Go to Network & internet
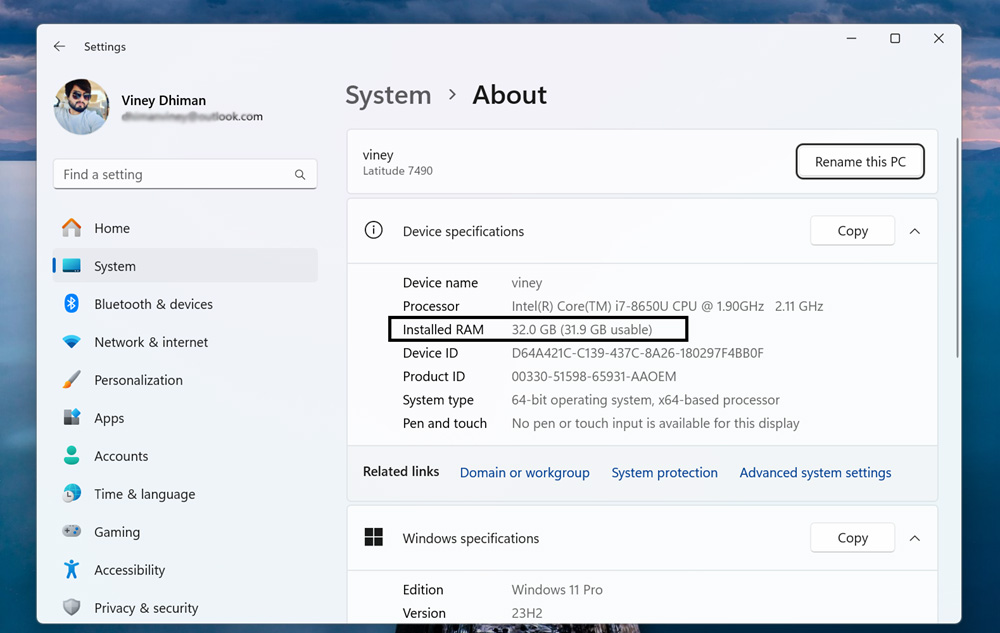This screenshot has height=633, width=1000. [185, 342]
